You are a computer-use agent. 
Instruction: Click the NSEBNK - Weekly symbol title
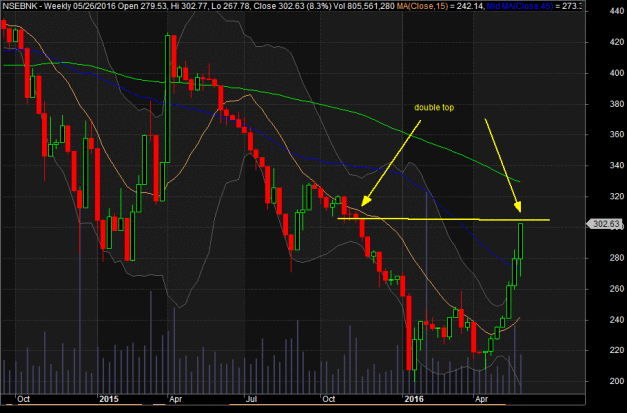click(x=35, y=6)
